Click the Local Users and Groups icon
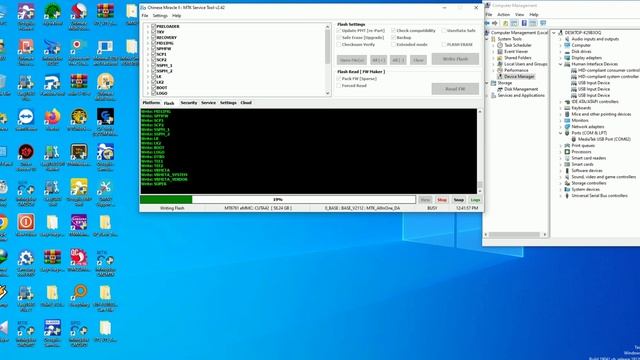640x360 pixels. pyautogui.click(x=500, y=64)
